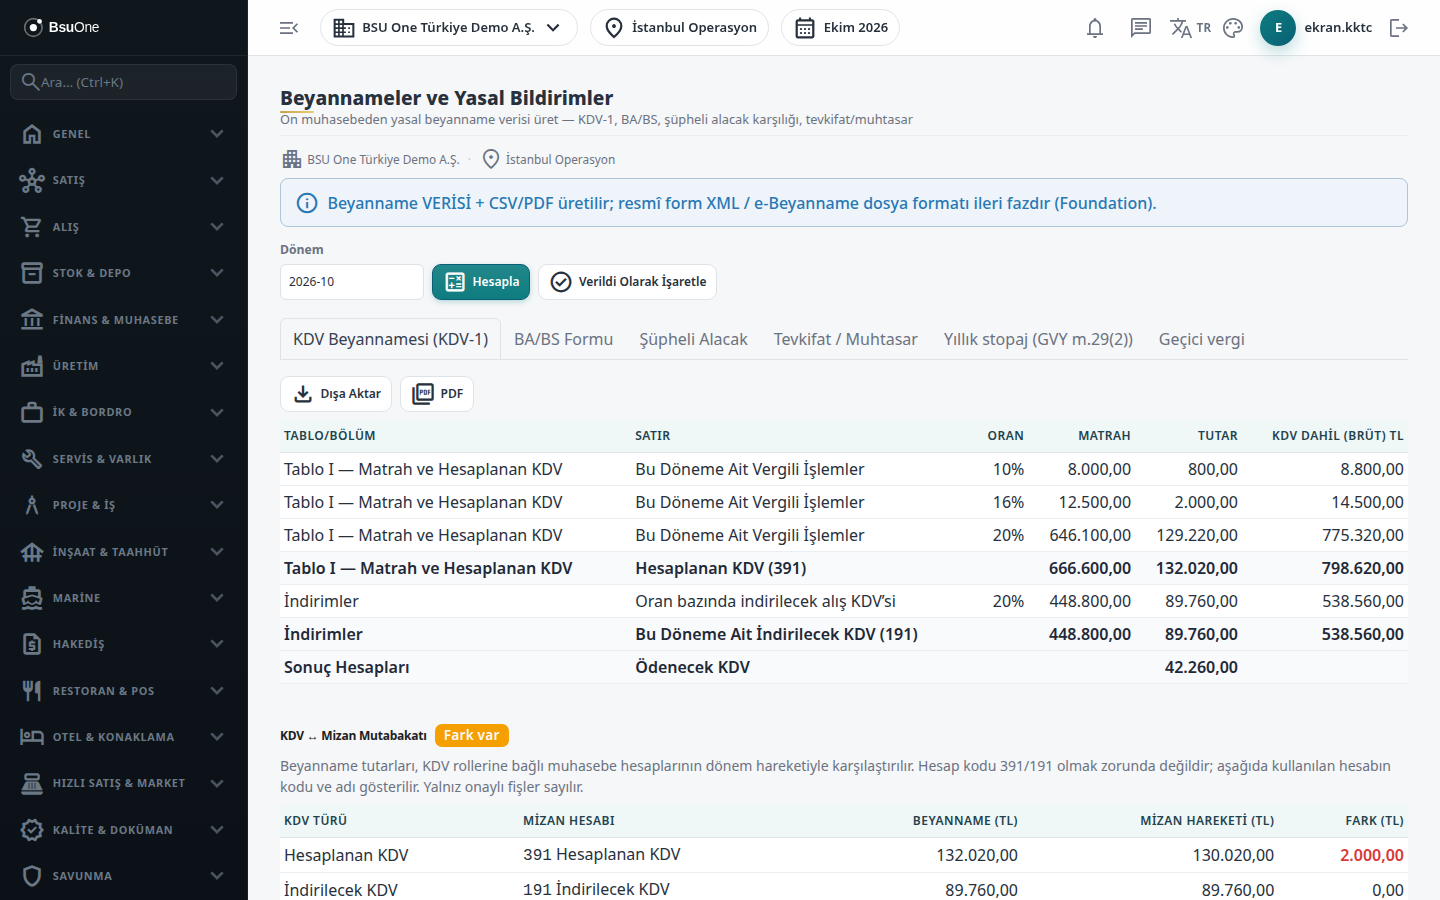
Task: Open the Yıllık stopaj (GVY m.29(2)) tab
Action: coord(1038,339)
